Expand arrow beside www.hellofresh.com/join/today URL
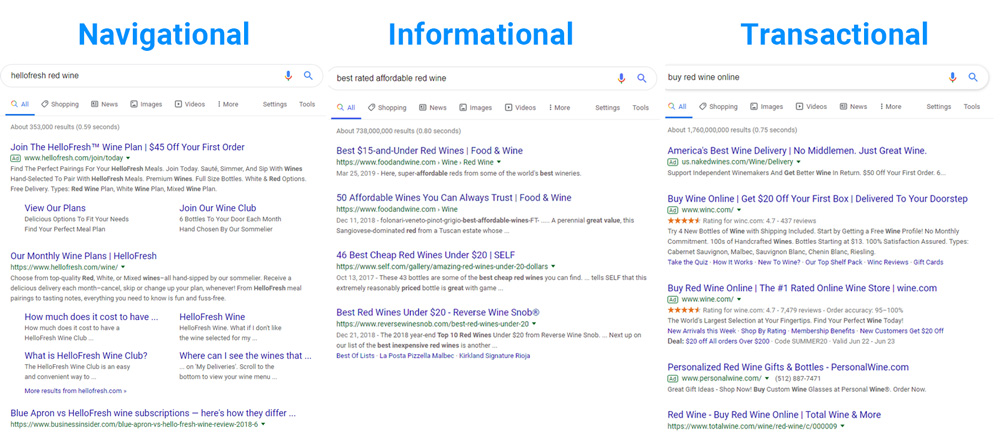 (128, 157)
